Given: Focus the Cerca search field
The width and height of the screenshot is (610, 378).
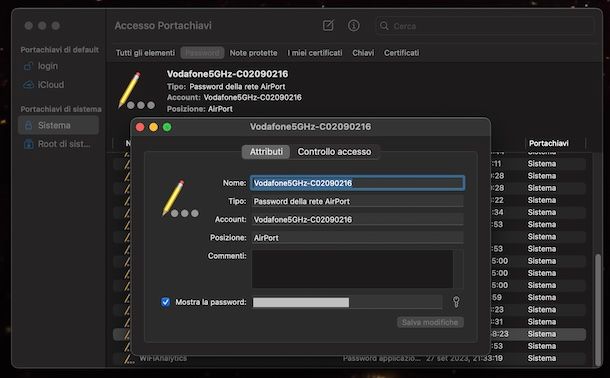Looking at the screenshot, I should 485,26.
